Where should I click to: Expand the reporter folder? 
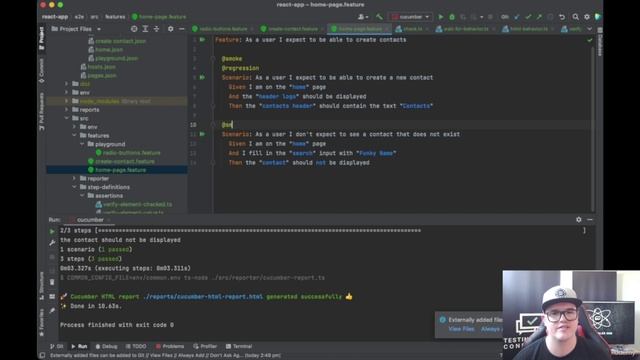[74, 178]
